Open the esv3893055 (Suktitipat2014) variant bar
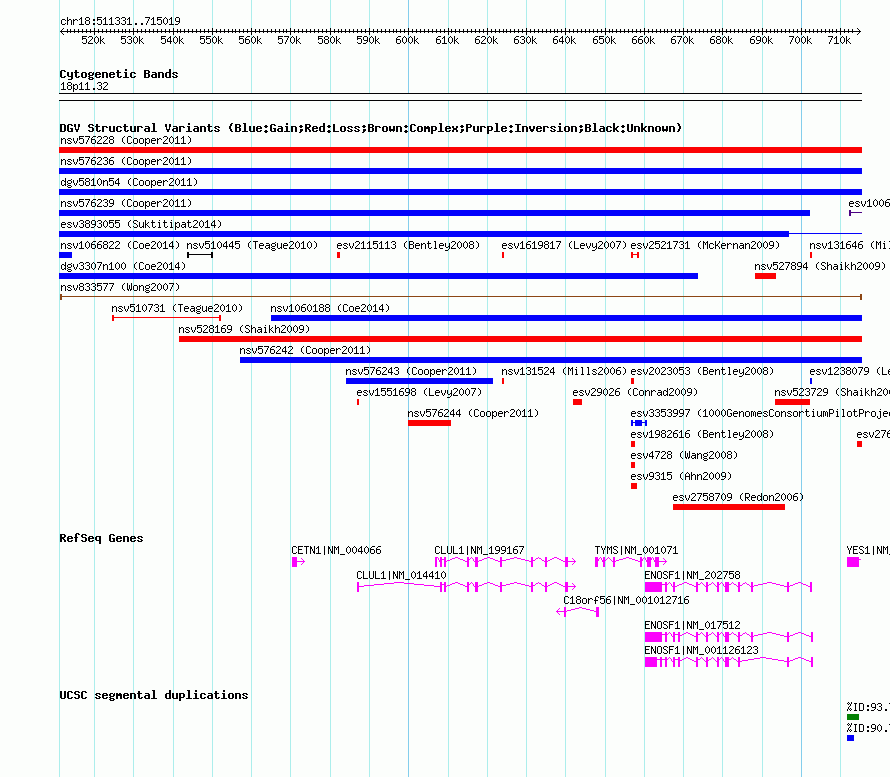The height and width of the screenshot is (777, 890). [460, 234]
